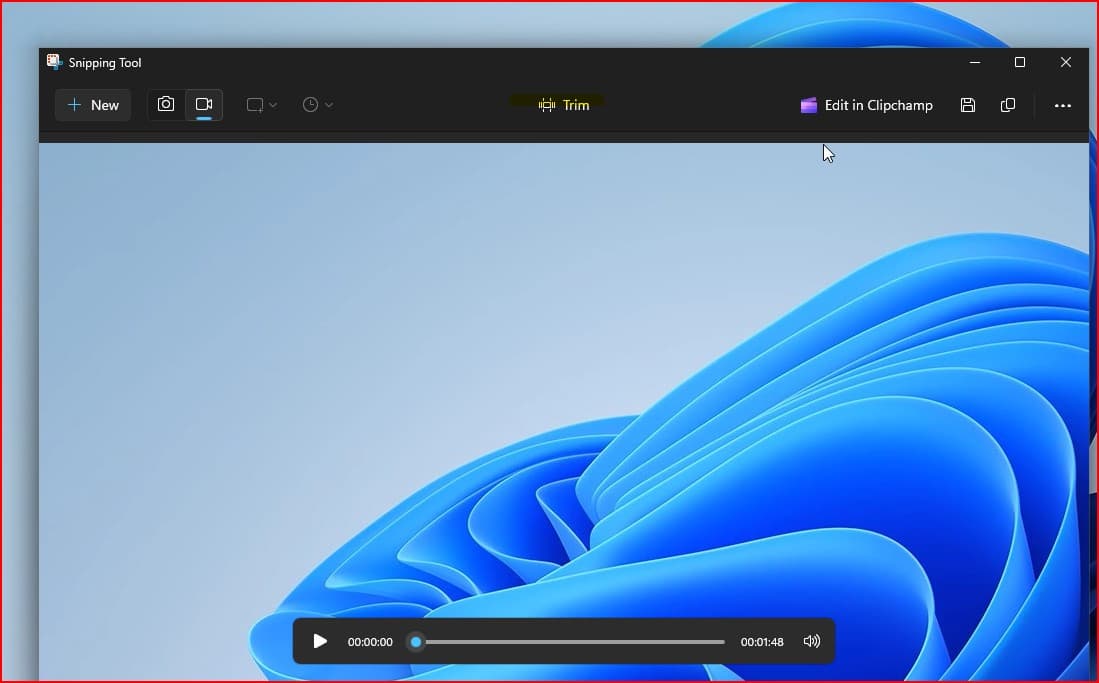Click the 00:01:48 total duration label
The height and width of the screenshot is (683, 1099).
(762, 641)
